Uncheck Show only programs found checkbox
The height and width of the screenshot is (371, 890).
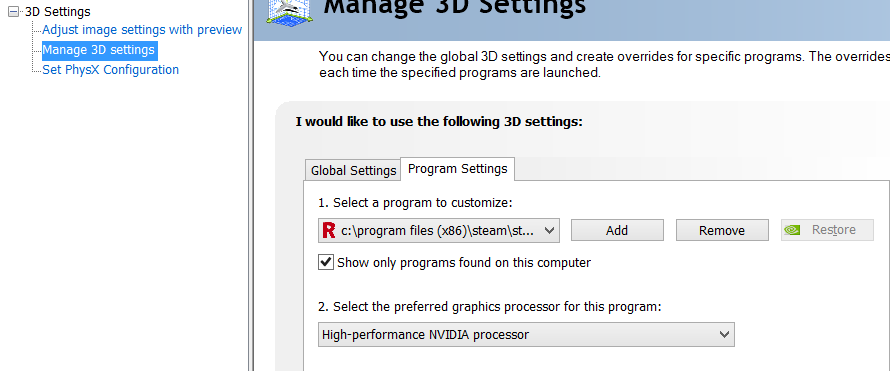pos(326,262)
